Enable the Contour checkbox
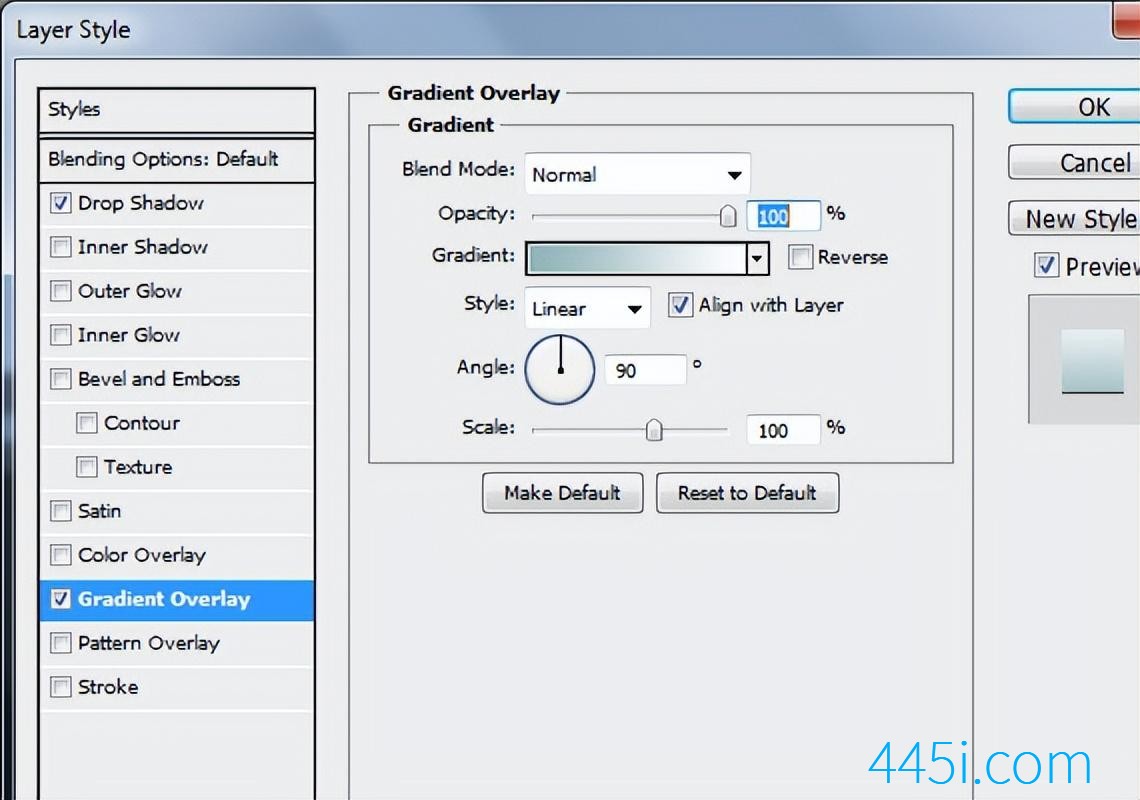Image resolution: width=1140 pixels, height=800 pixels. 87,423
